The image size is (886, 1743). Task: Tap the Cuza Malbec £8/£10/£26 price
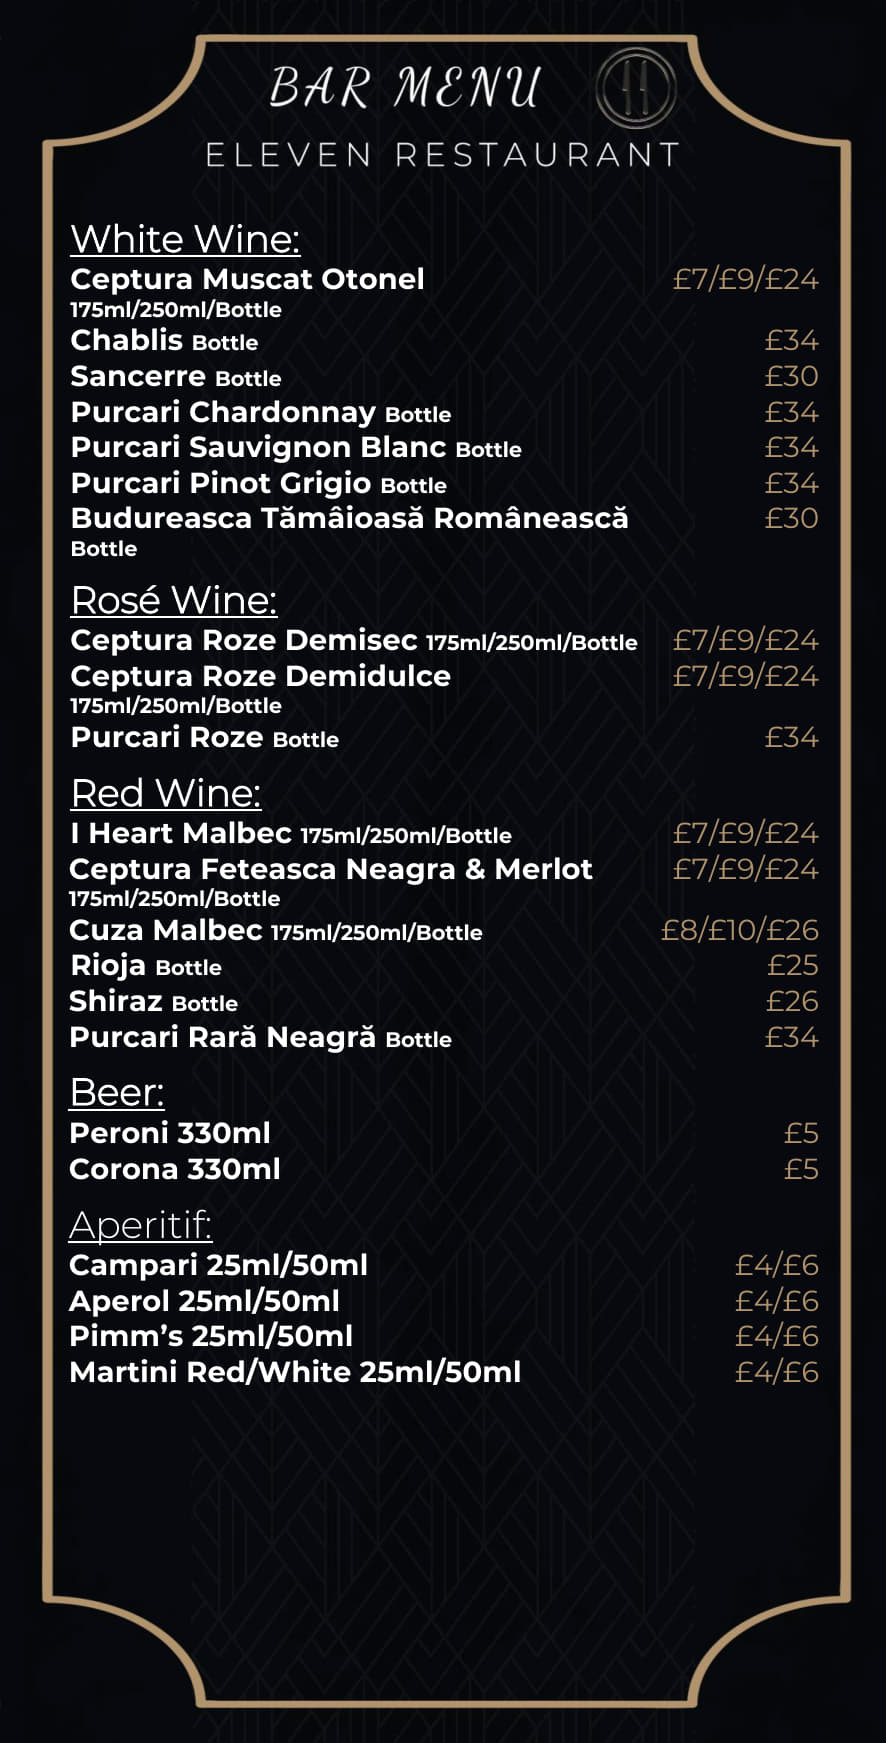739,930
